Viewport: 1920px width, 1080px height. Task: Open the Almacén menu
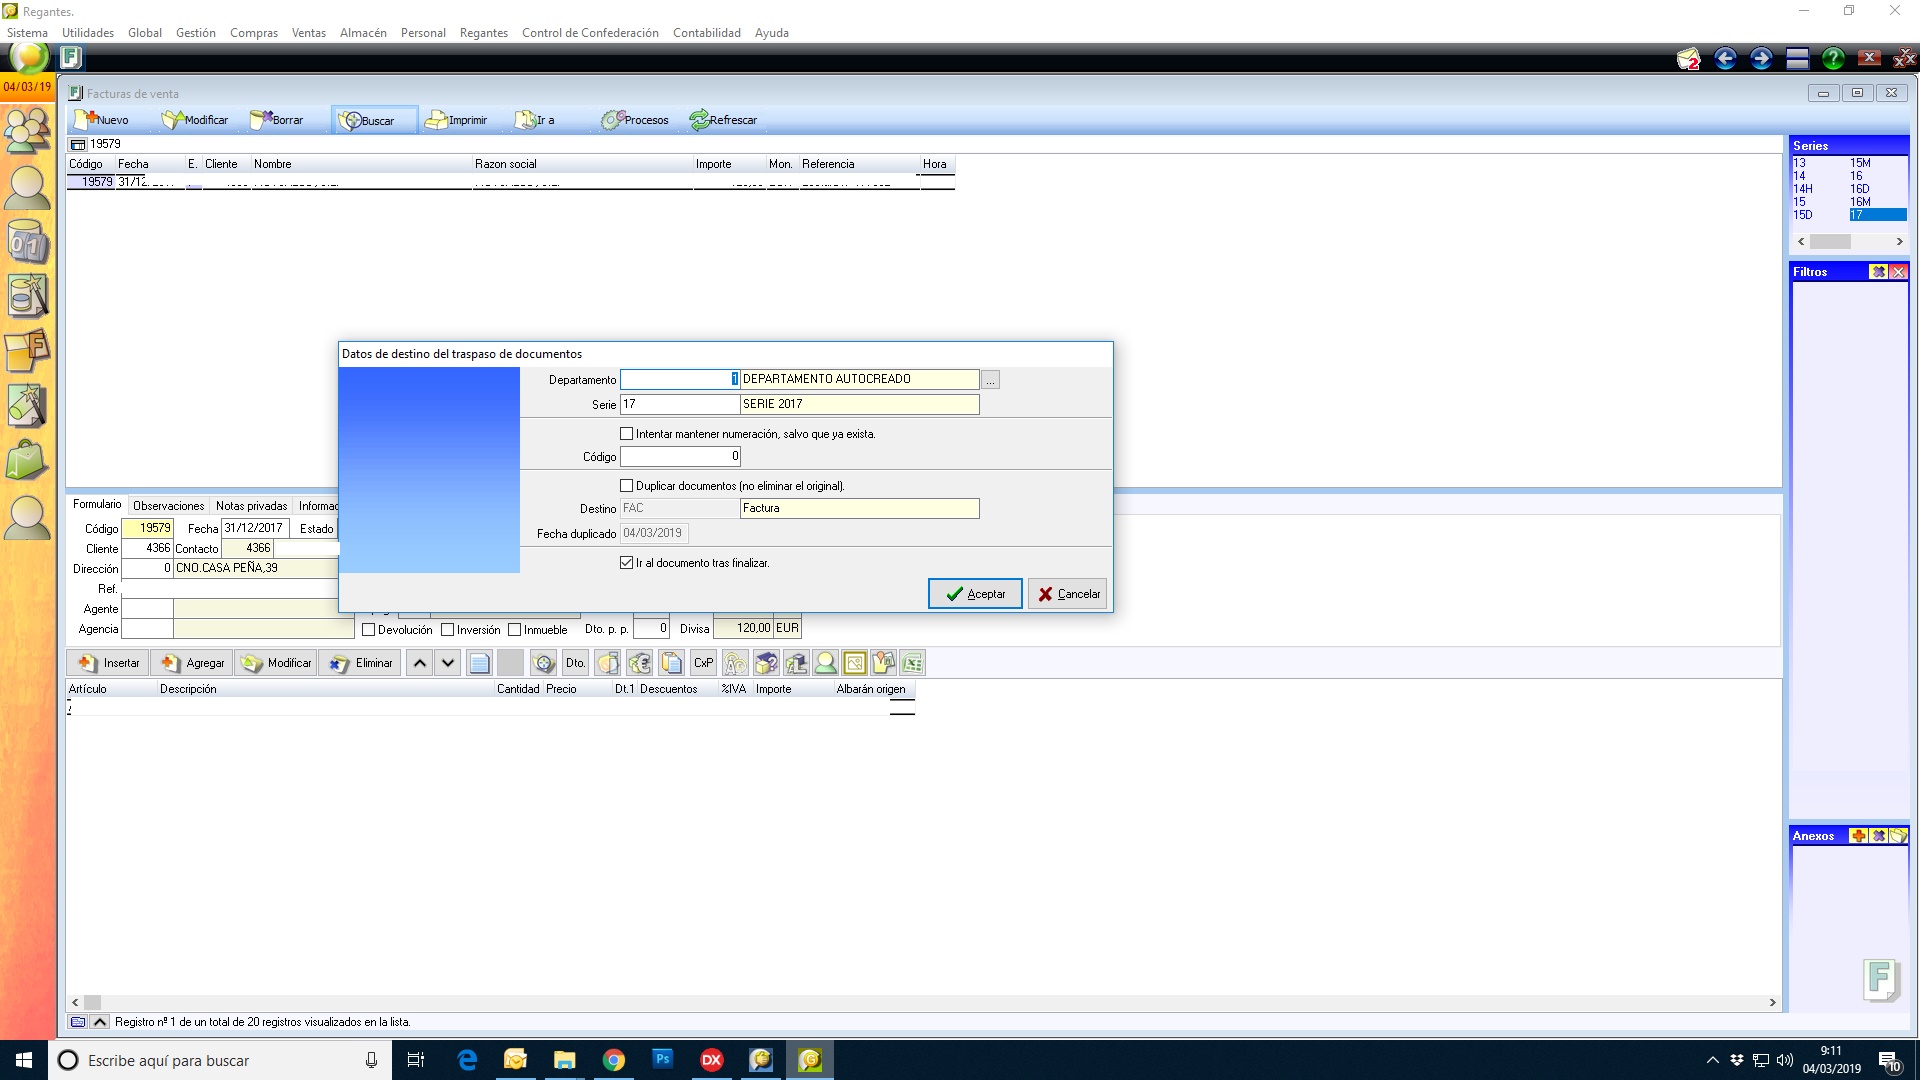pyautogui.click(x=363, y=33)
